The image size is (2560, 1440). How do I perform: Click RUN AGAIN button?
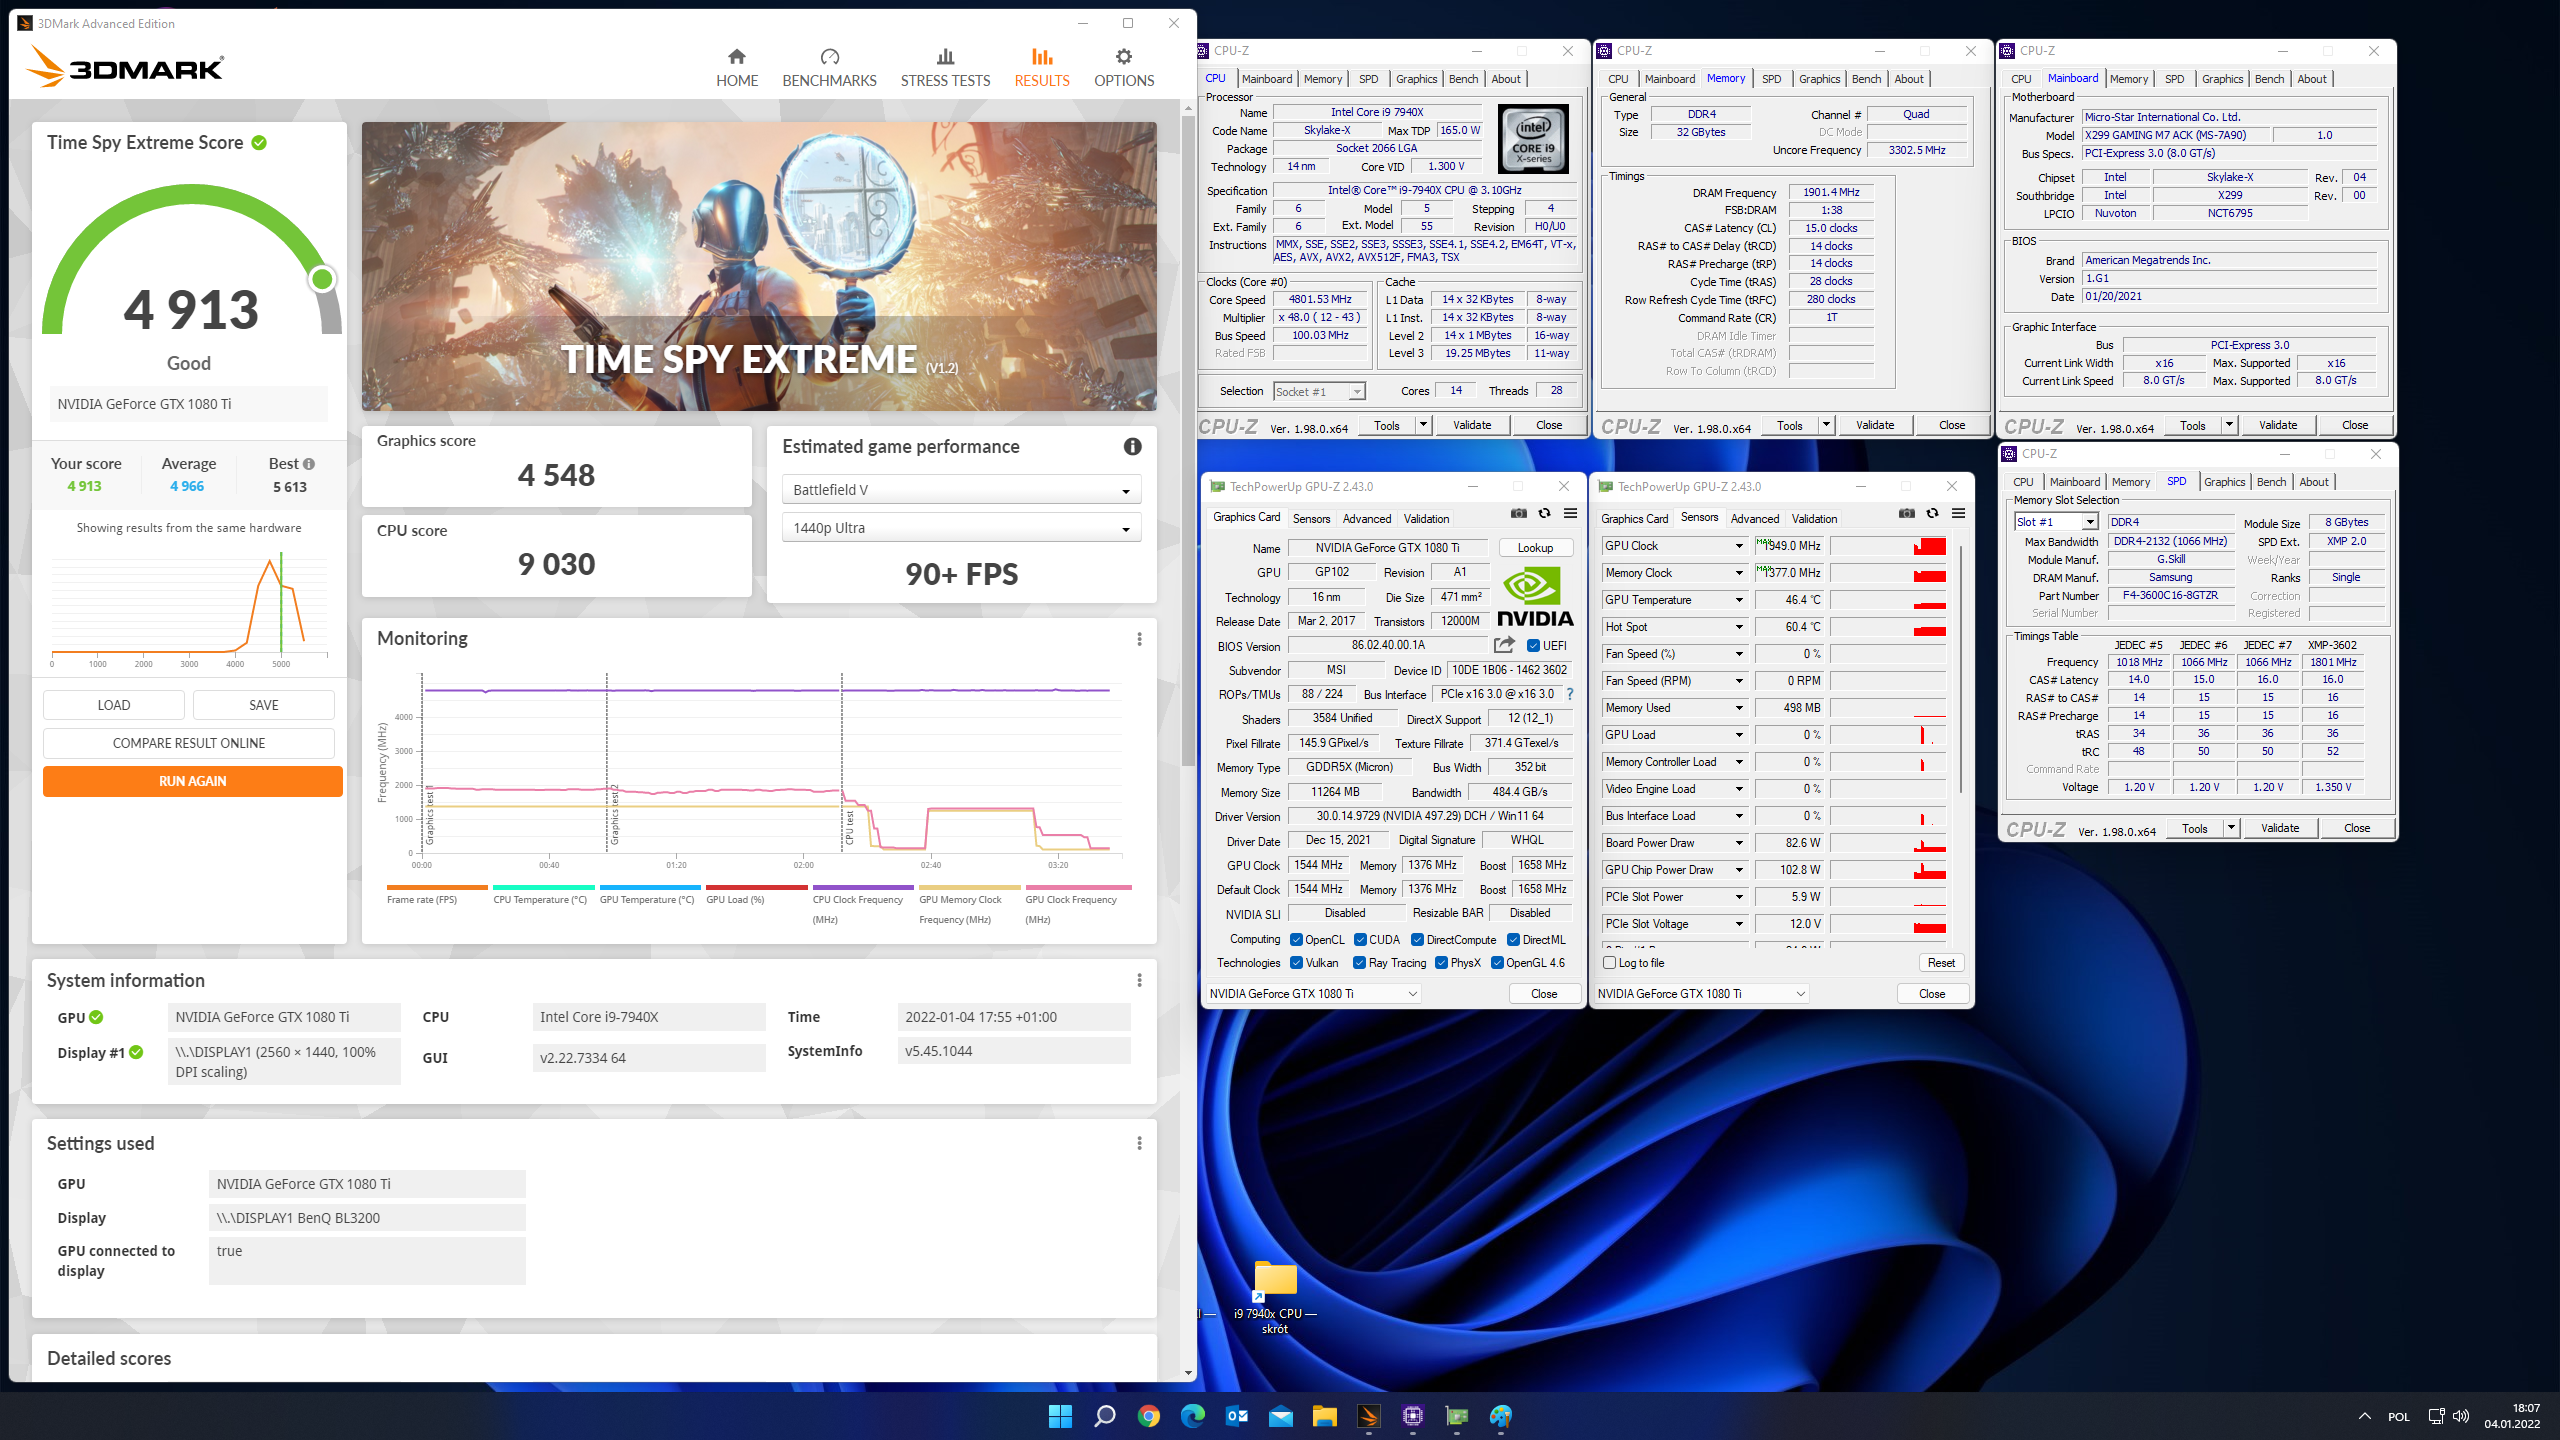click(x=193, y=781)
